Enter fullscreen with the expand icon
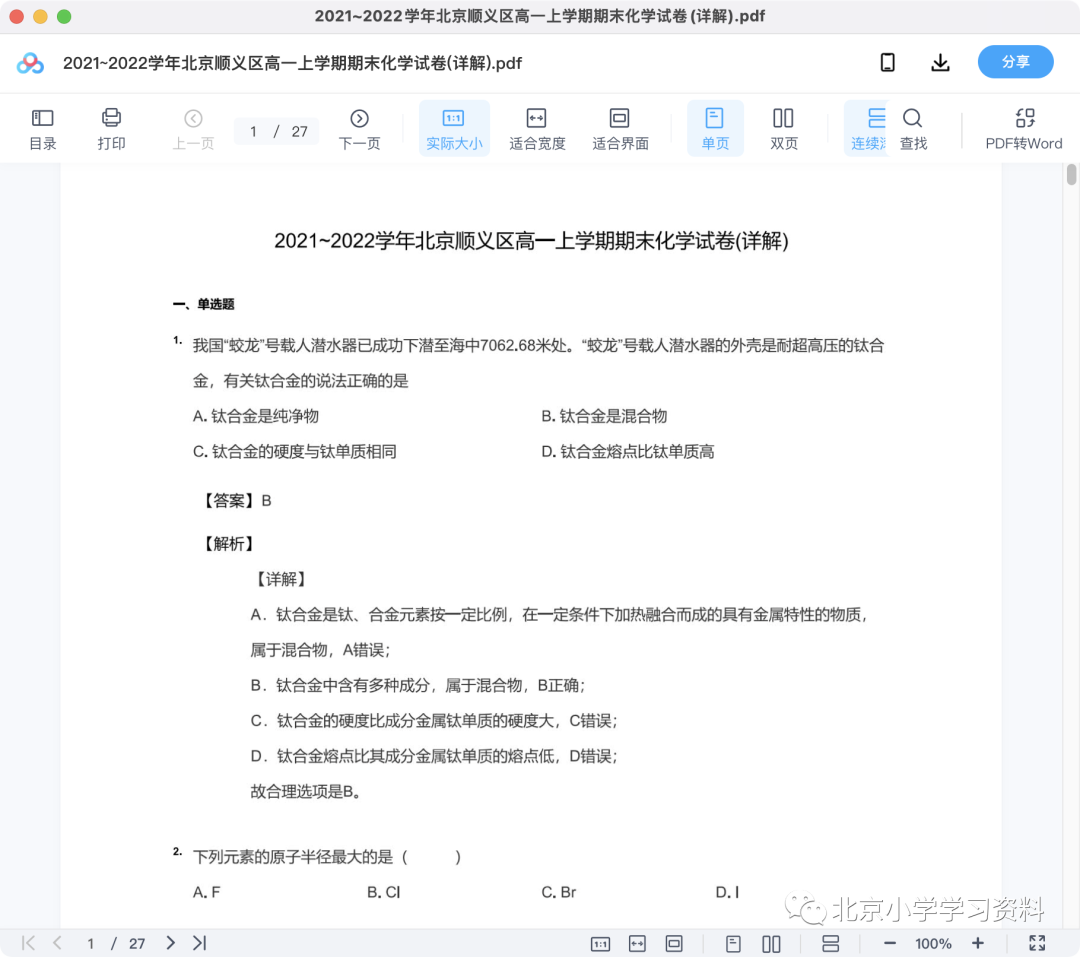This screenshot has height=957, width=1080. pos(1037,943)
